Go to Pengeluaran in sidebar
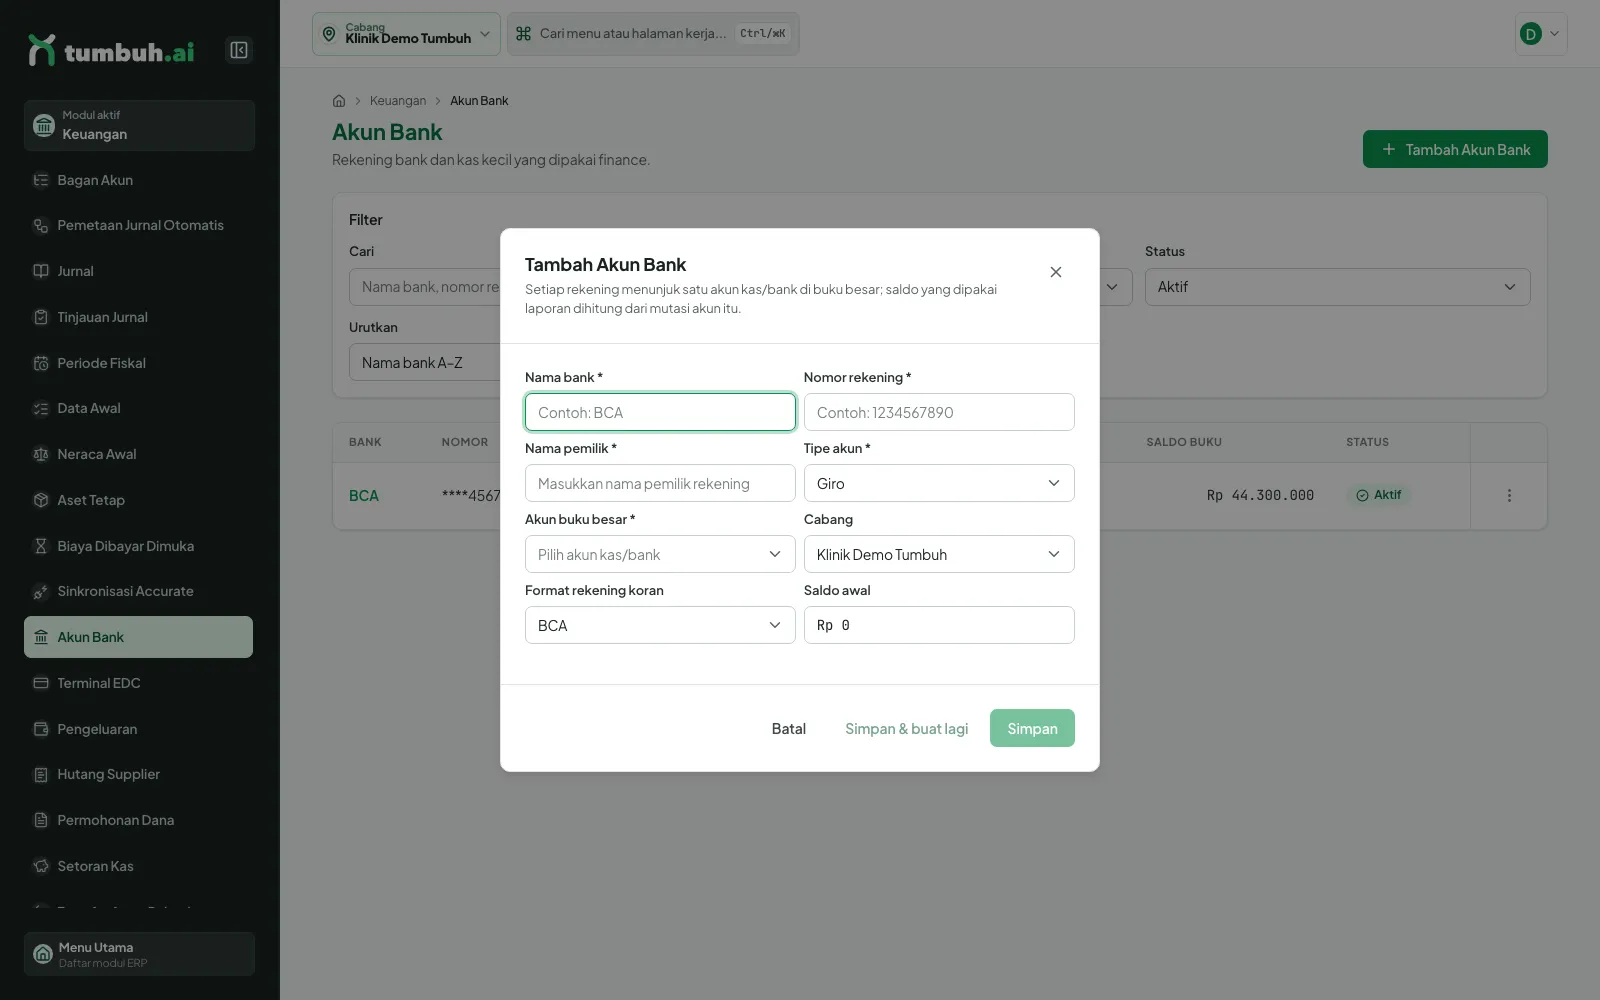1600x1000 pixels. 139,729
